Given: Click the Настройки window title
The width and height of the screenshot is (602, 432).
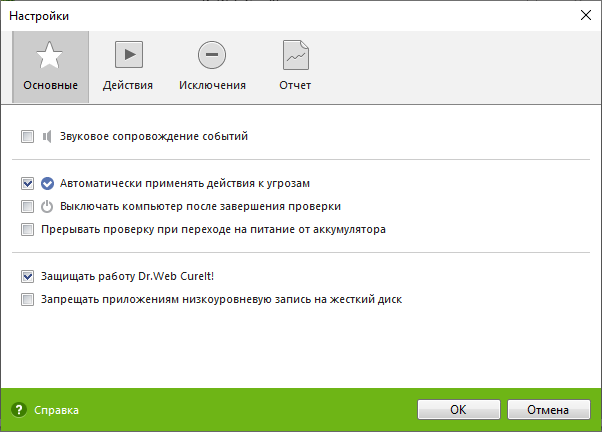Looking at the screenshot, I should 39,16.
